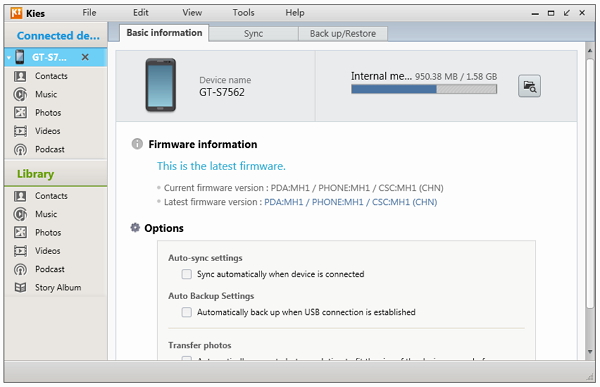The image size is (600, 387).
Task: Open the Edit menu
Action: 140,13
